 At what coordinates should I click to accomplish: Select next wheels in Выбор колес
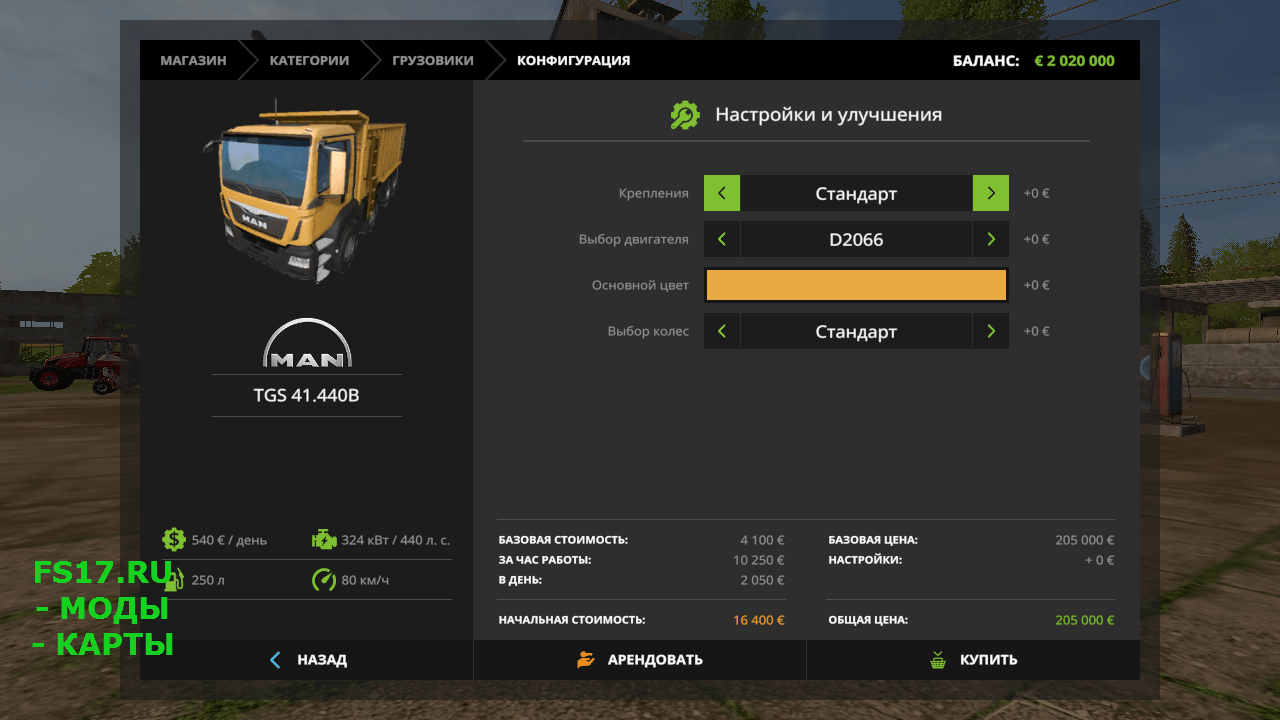point(991,331)
